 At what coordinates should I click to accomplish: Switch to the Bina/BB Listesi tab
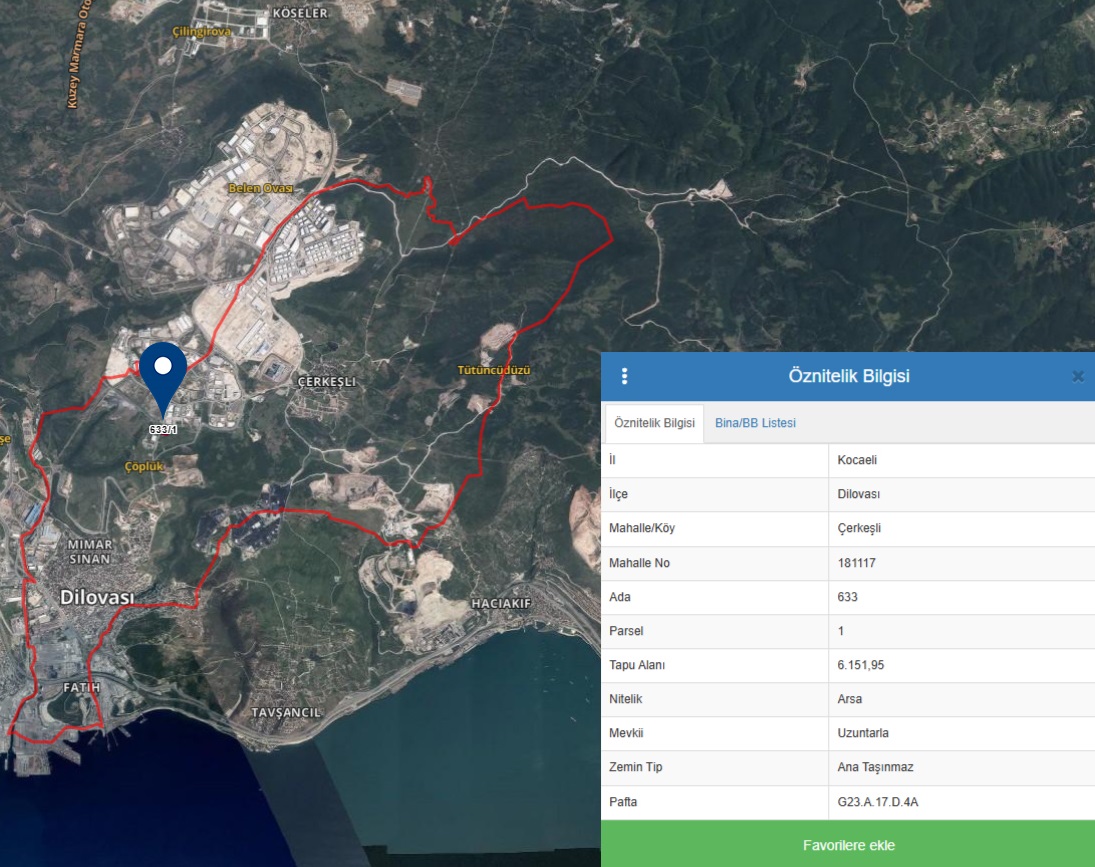coord(755,423)
